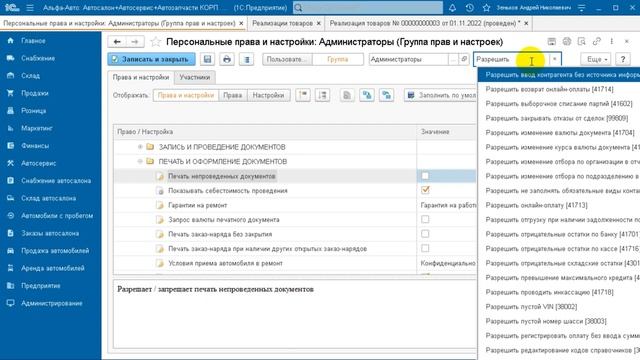The width and height of the screenshot is (640, 360).
Task: Click the sort order list icon
Action: pyautogui.click(x=322, y=95)
